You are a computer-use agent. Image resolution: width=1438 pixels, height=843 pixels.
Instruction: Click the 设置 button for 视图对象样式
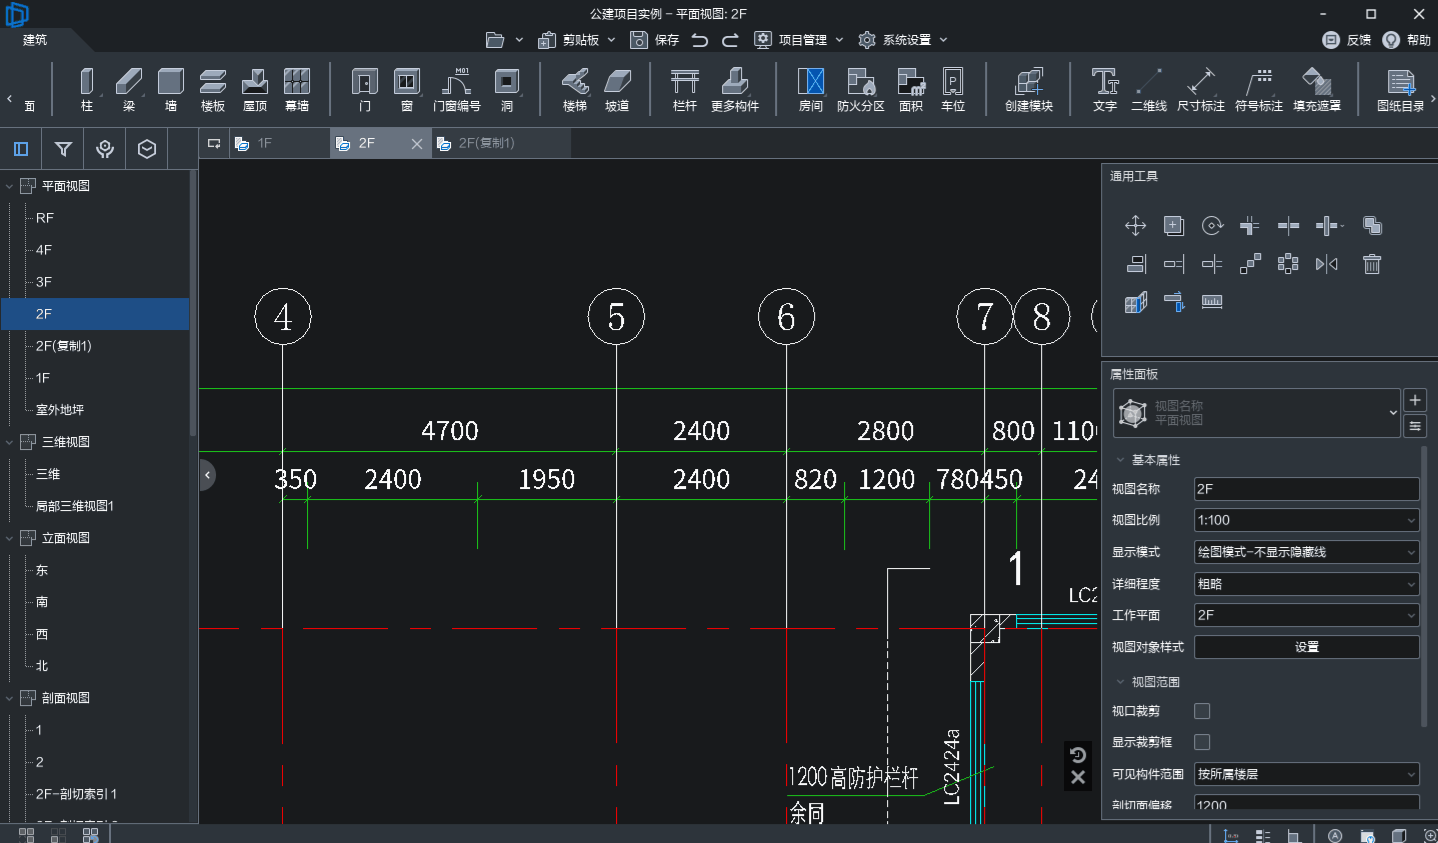(x=1307, y=647)
